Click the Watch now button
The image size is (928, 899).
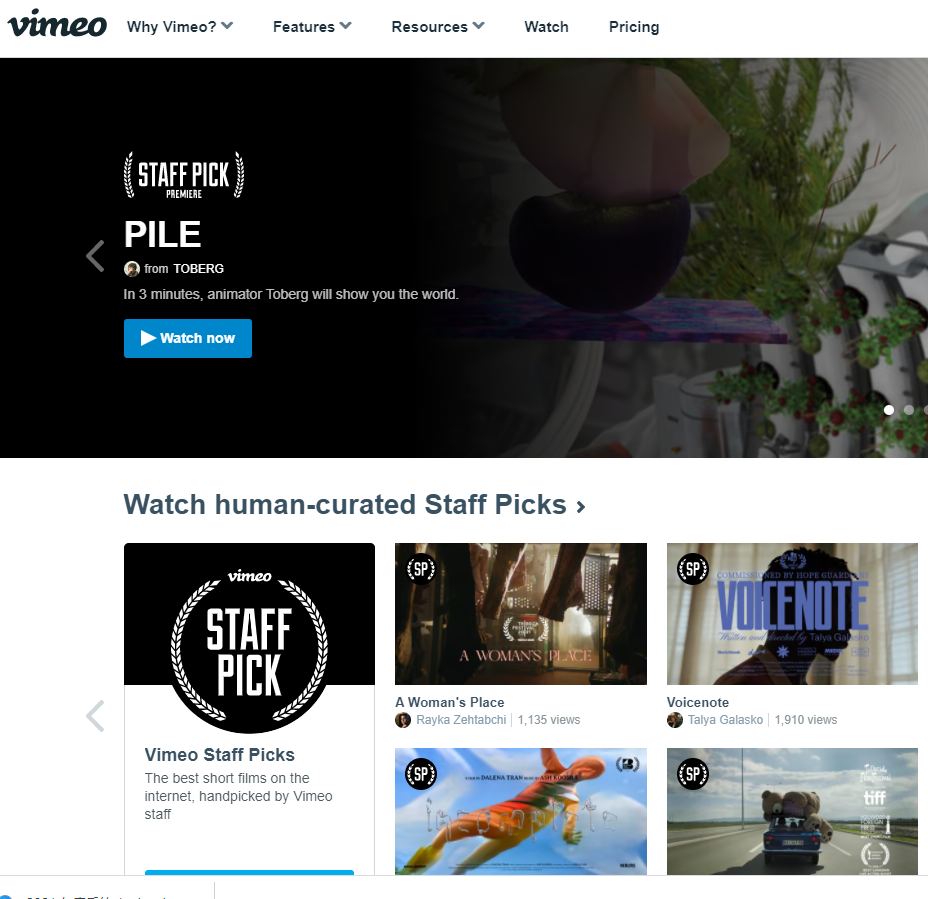pyautogui.click(x=188, y=339)
